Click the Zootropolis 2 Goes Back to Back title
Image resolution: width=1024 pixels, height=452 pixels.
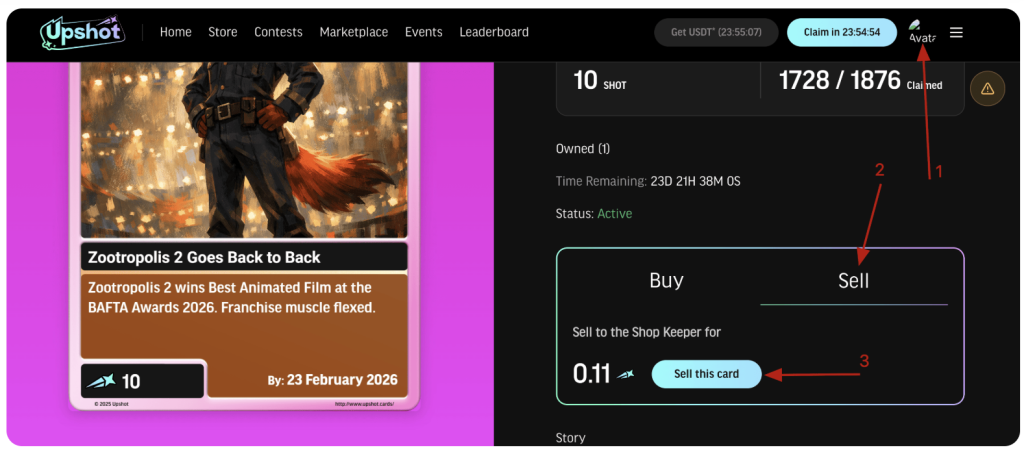[205, 257]
